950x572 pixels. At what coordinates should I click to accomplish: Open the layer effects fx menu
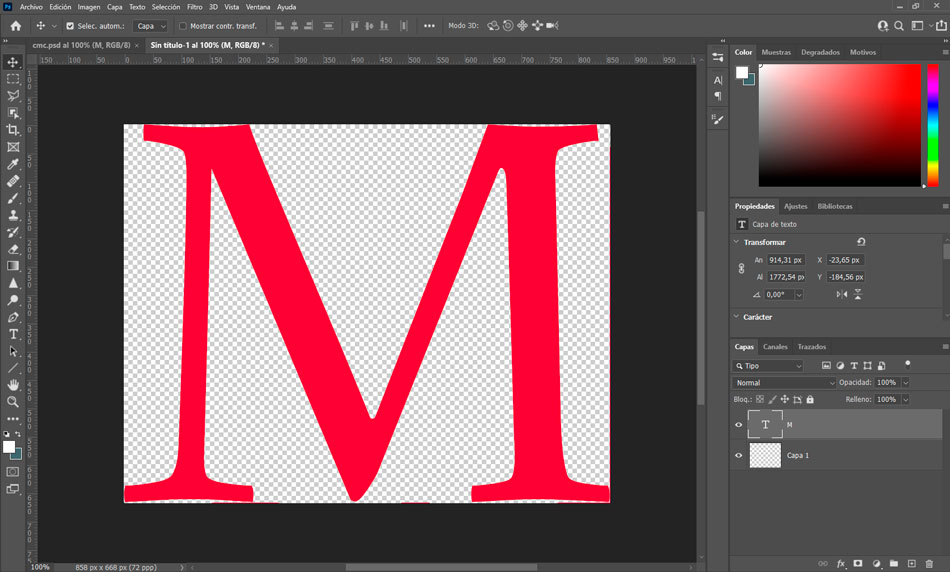pos(841,564)
